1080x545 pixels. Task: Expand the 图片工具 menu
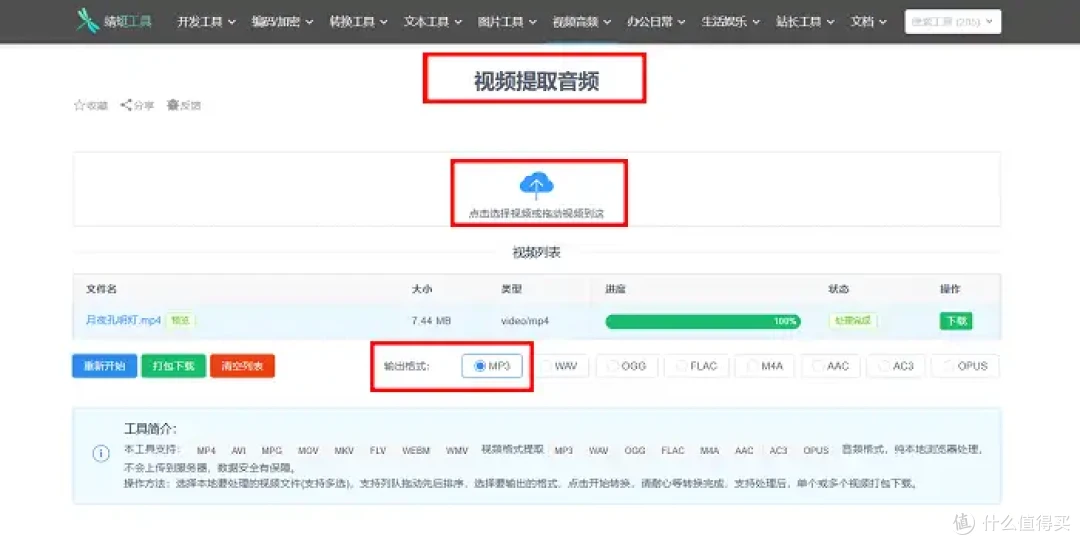point(507,21)
